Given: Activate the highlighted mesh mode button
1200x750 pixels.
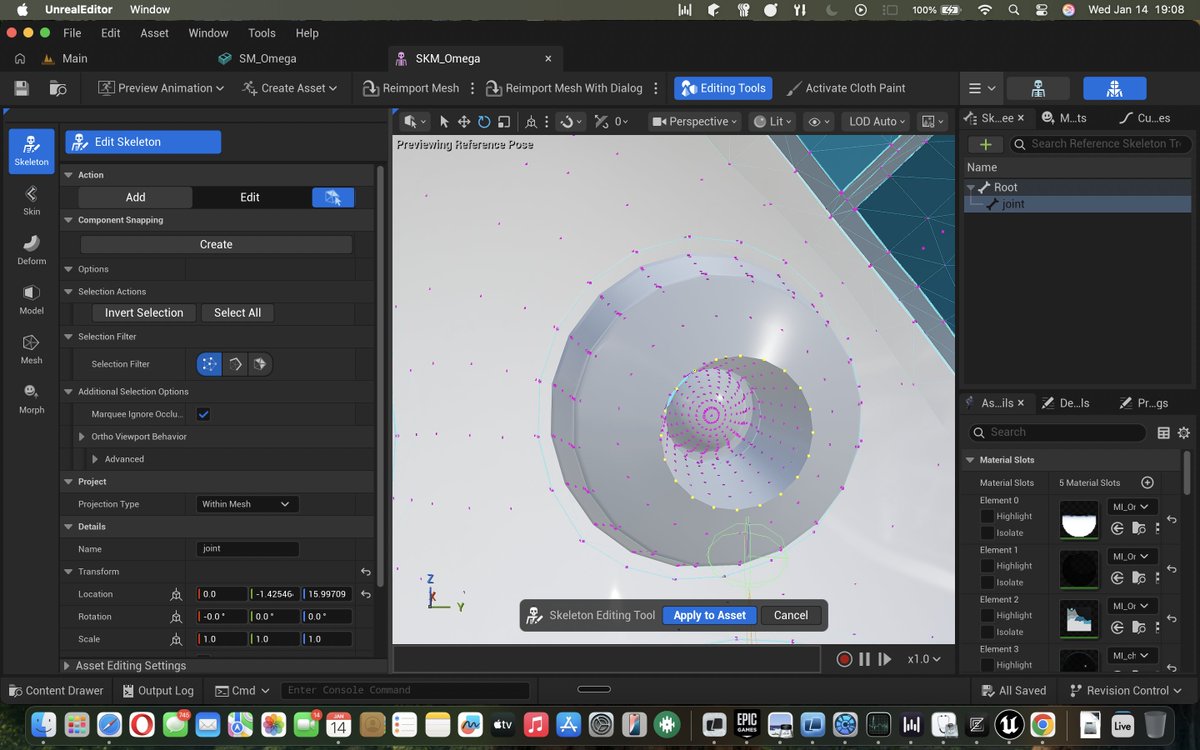Looking at the screenshot, I should coord(1115,88).
